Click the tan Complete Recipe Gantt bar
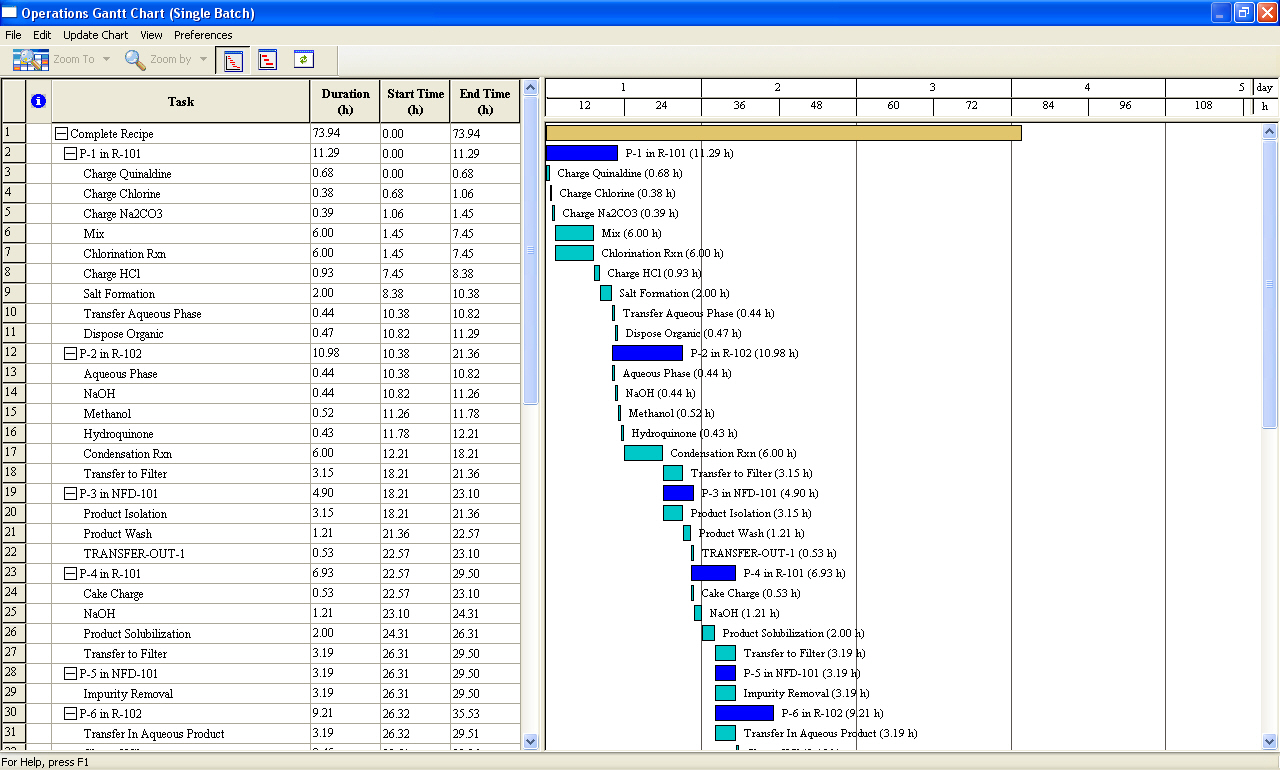This screenshot has width=1280, height=770. pyautogui.click(x=784, y=133)
